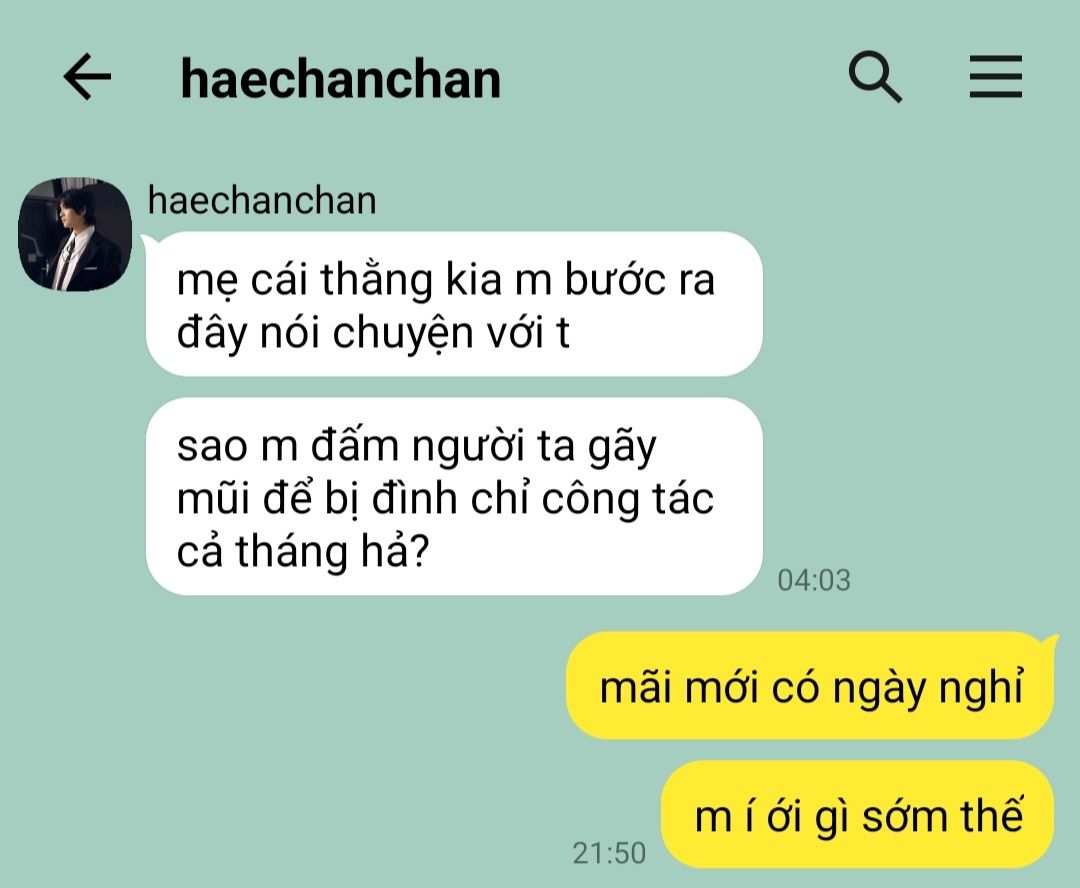The image size is (1080, 888).
Task: Click the word 'tháng' in the second message
Action: (x=291, y=553)
